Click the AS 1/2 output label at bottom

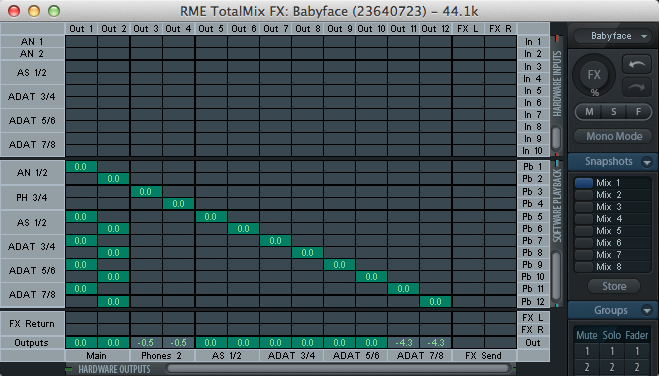tap(227, 356)
